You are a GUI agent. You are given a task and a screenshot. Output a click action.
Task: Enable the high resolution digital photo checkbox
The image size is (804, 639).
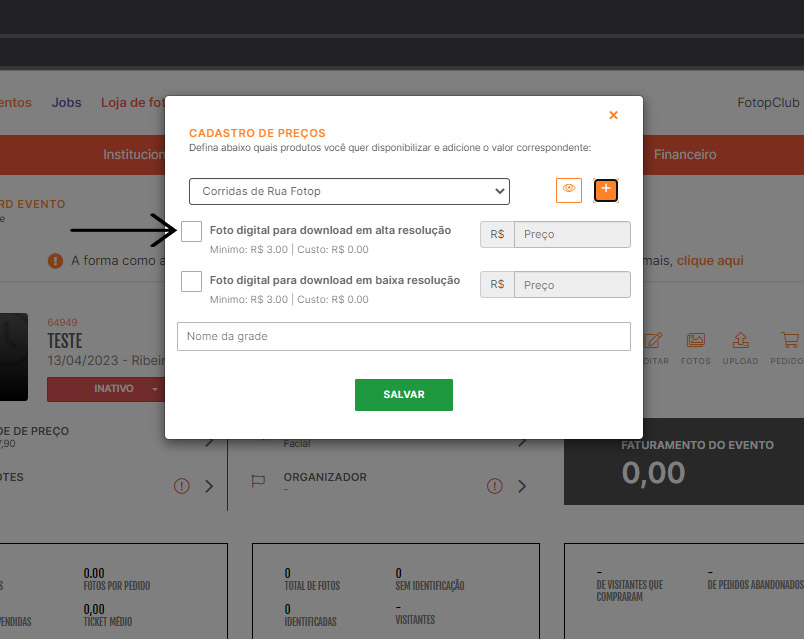191,231
